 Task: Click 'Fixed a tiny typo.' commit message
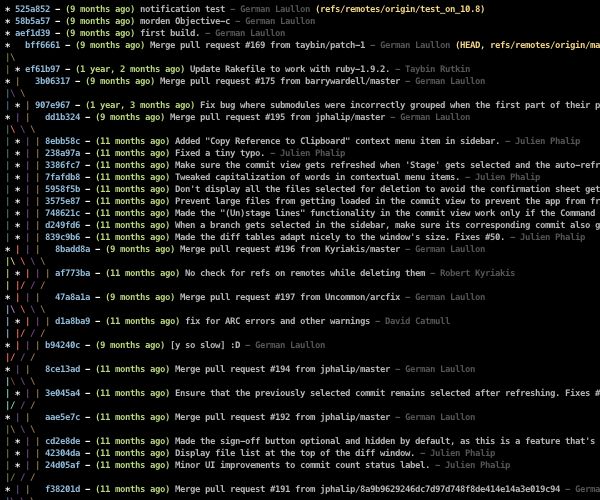tap(220, 153)
